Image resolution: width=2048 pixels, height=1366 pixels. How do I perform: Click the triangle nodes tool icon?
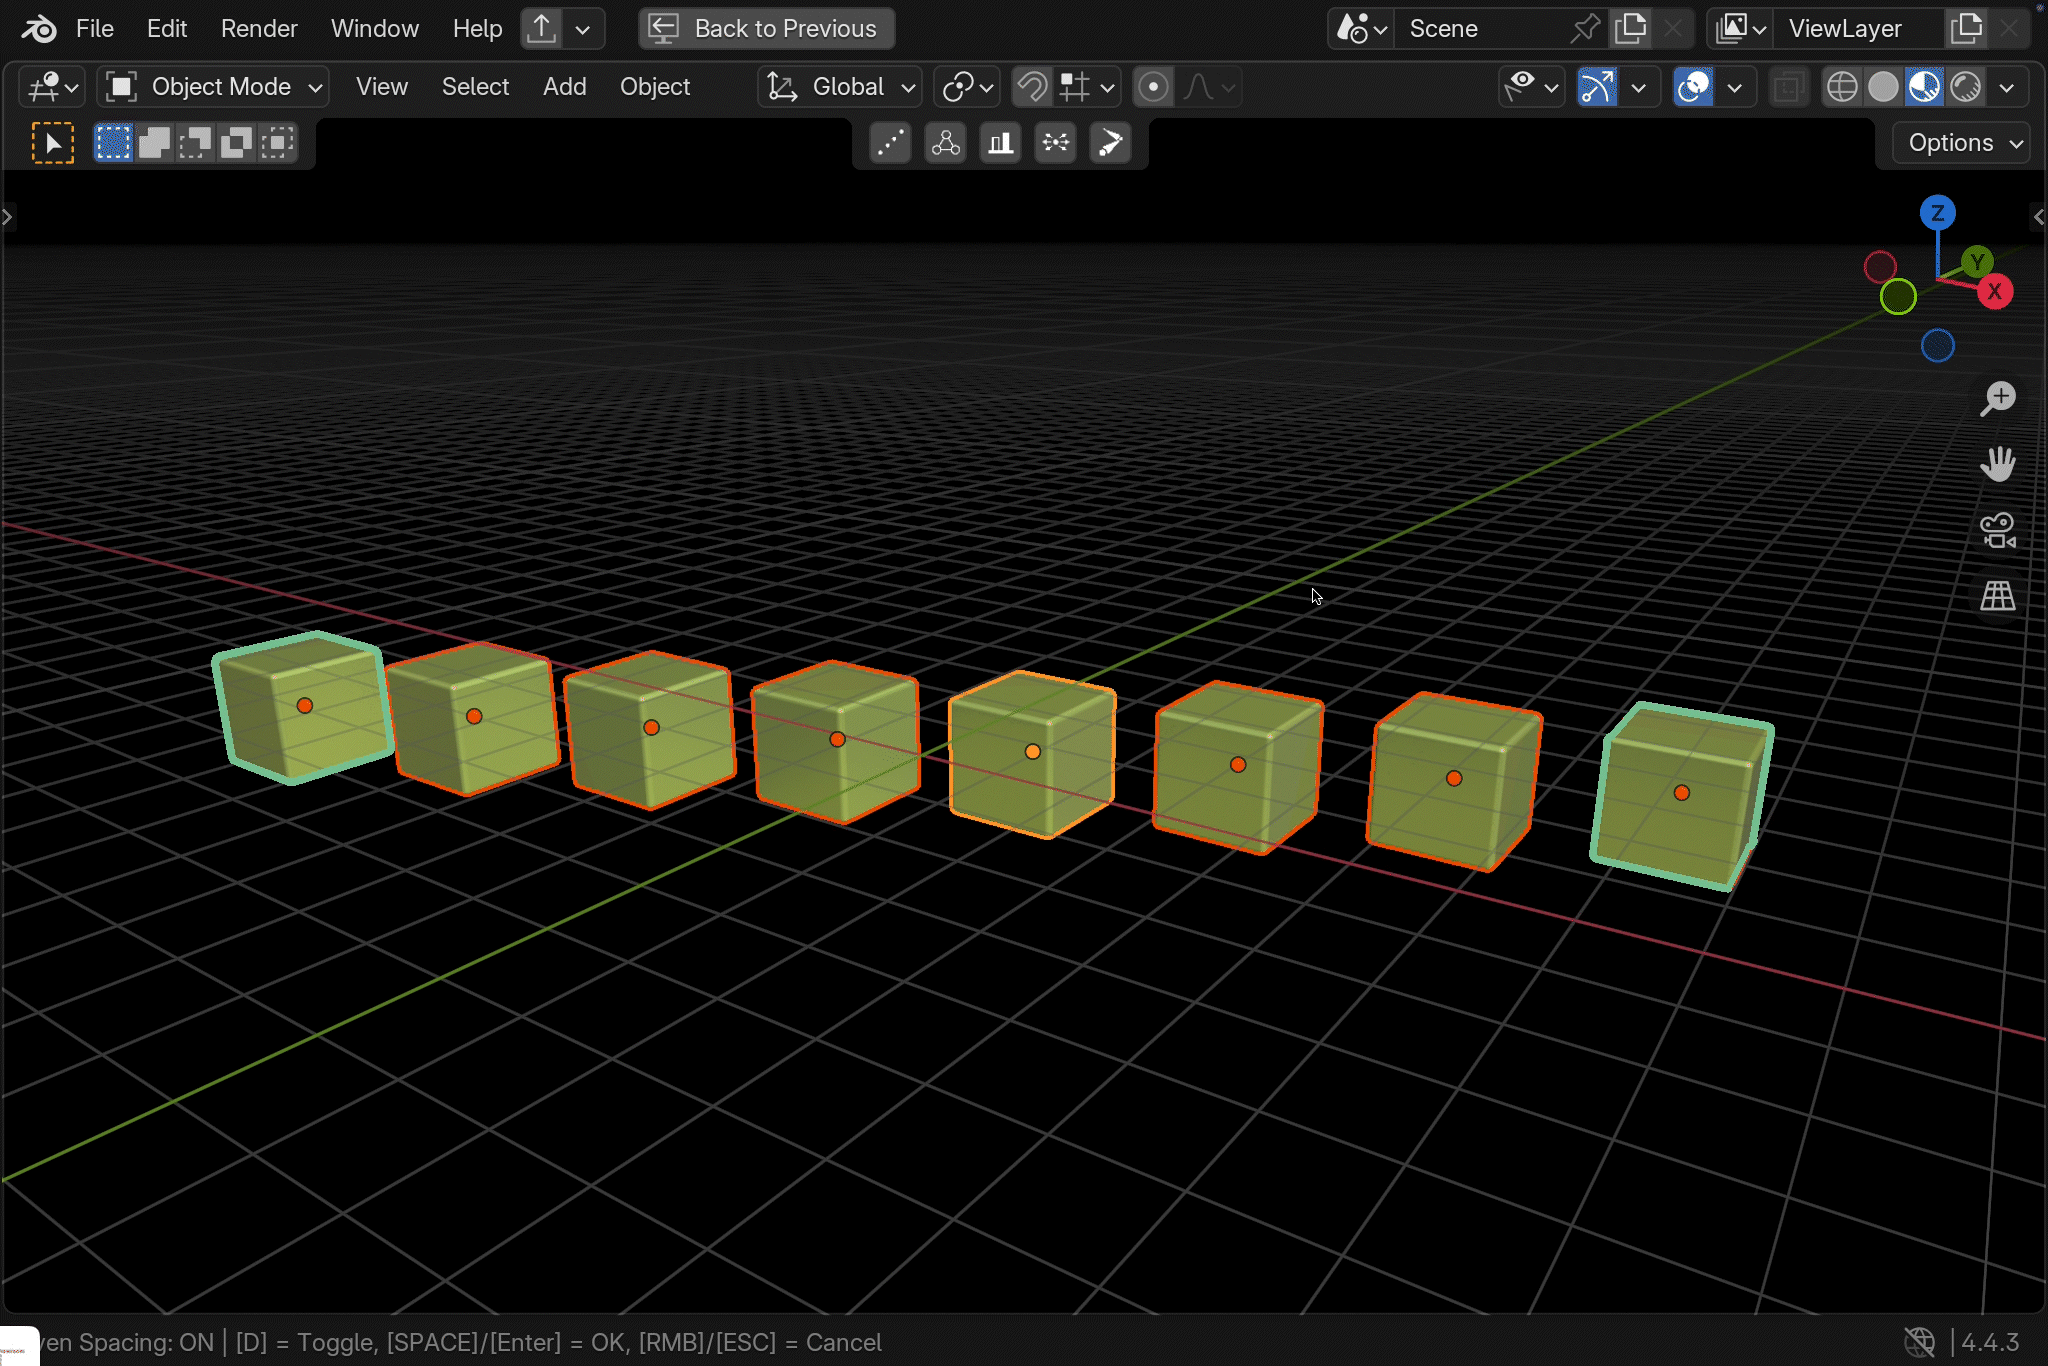pyautogui.click(x=945, y=143)
